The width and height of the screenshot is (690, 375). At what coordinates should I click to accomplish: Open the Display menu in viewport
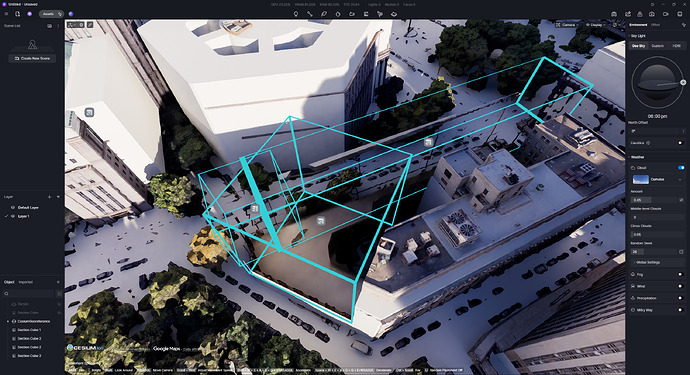[x=595, y=25]
